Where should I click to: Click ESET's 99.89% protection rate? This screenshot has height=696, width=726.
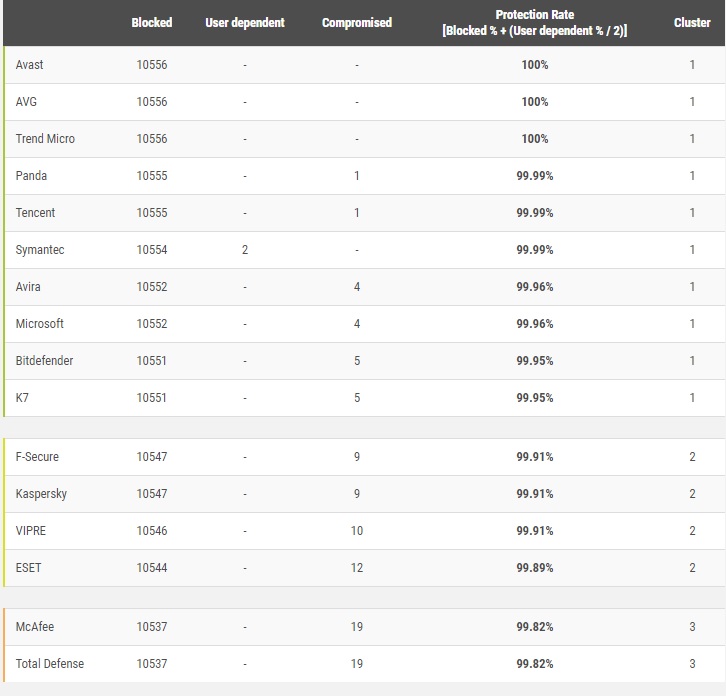(534, 568)
